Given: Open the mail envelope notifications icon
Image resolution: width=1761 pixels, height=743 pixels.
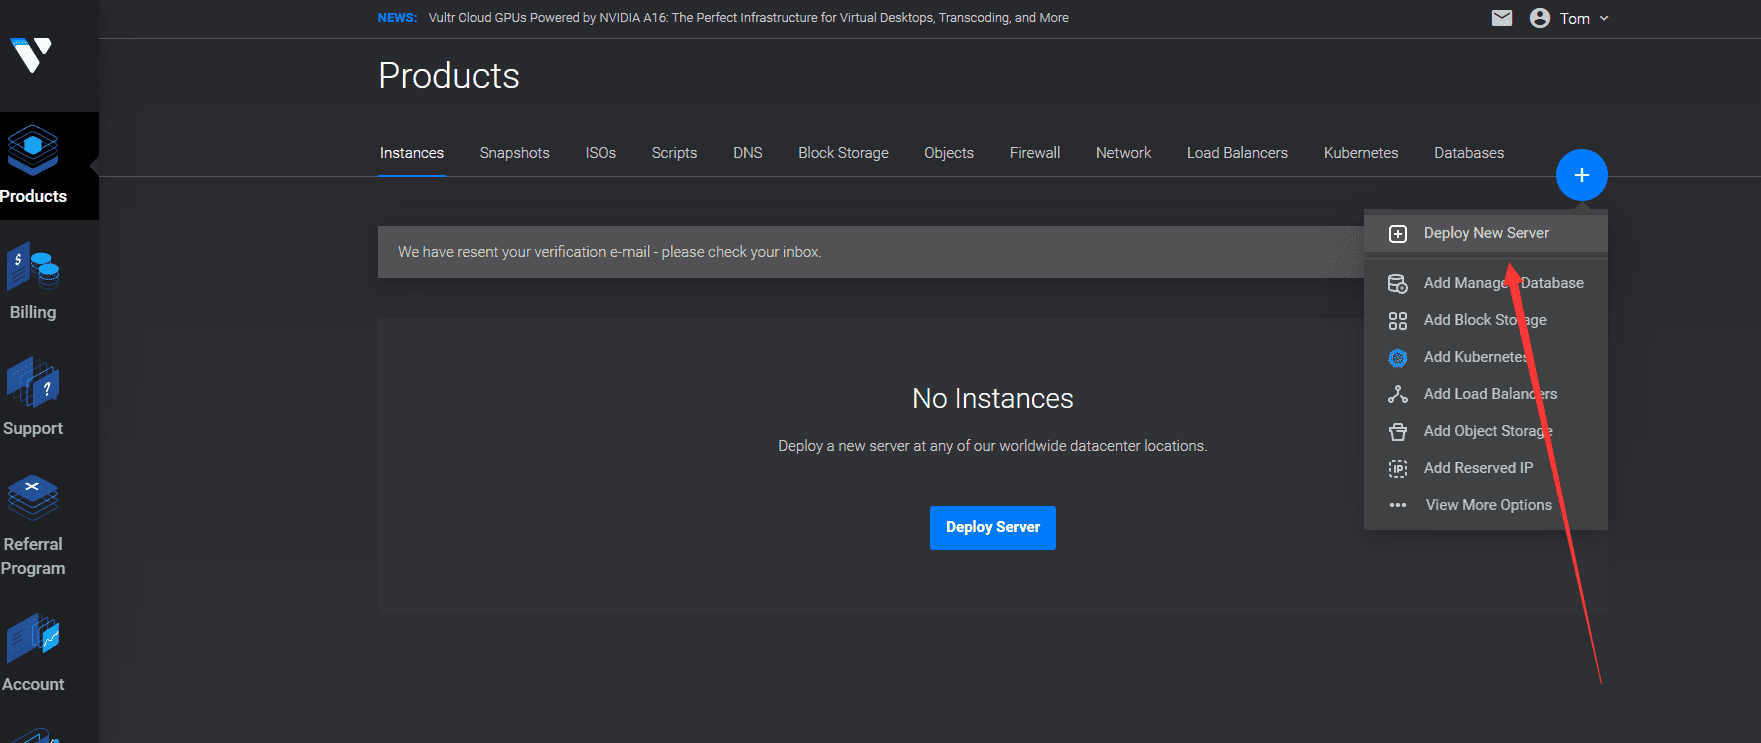Looking at the screenshot, I should click(x=1502, y=18).
